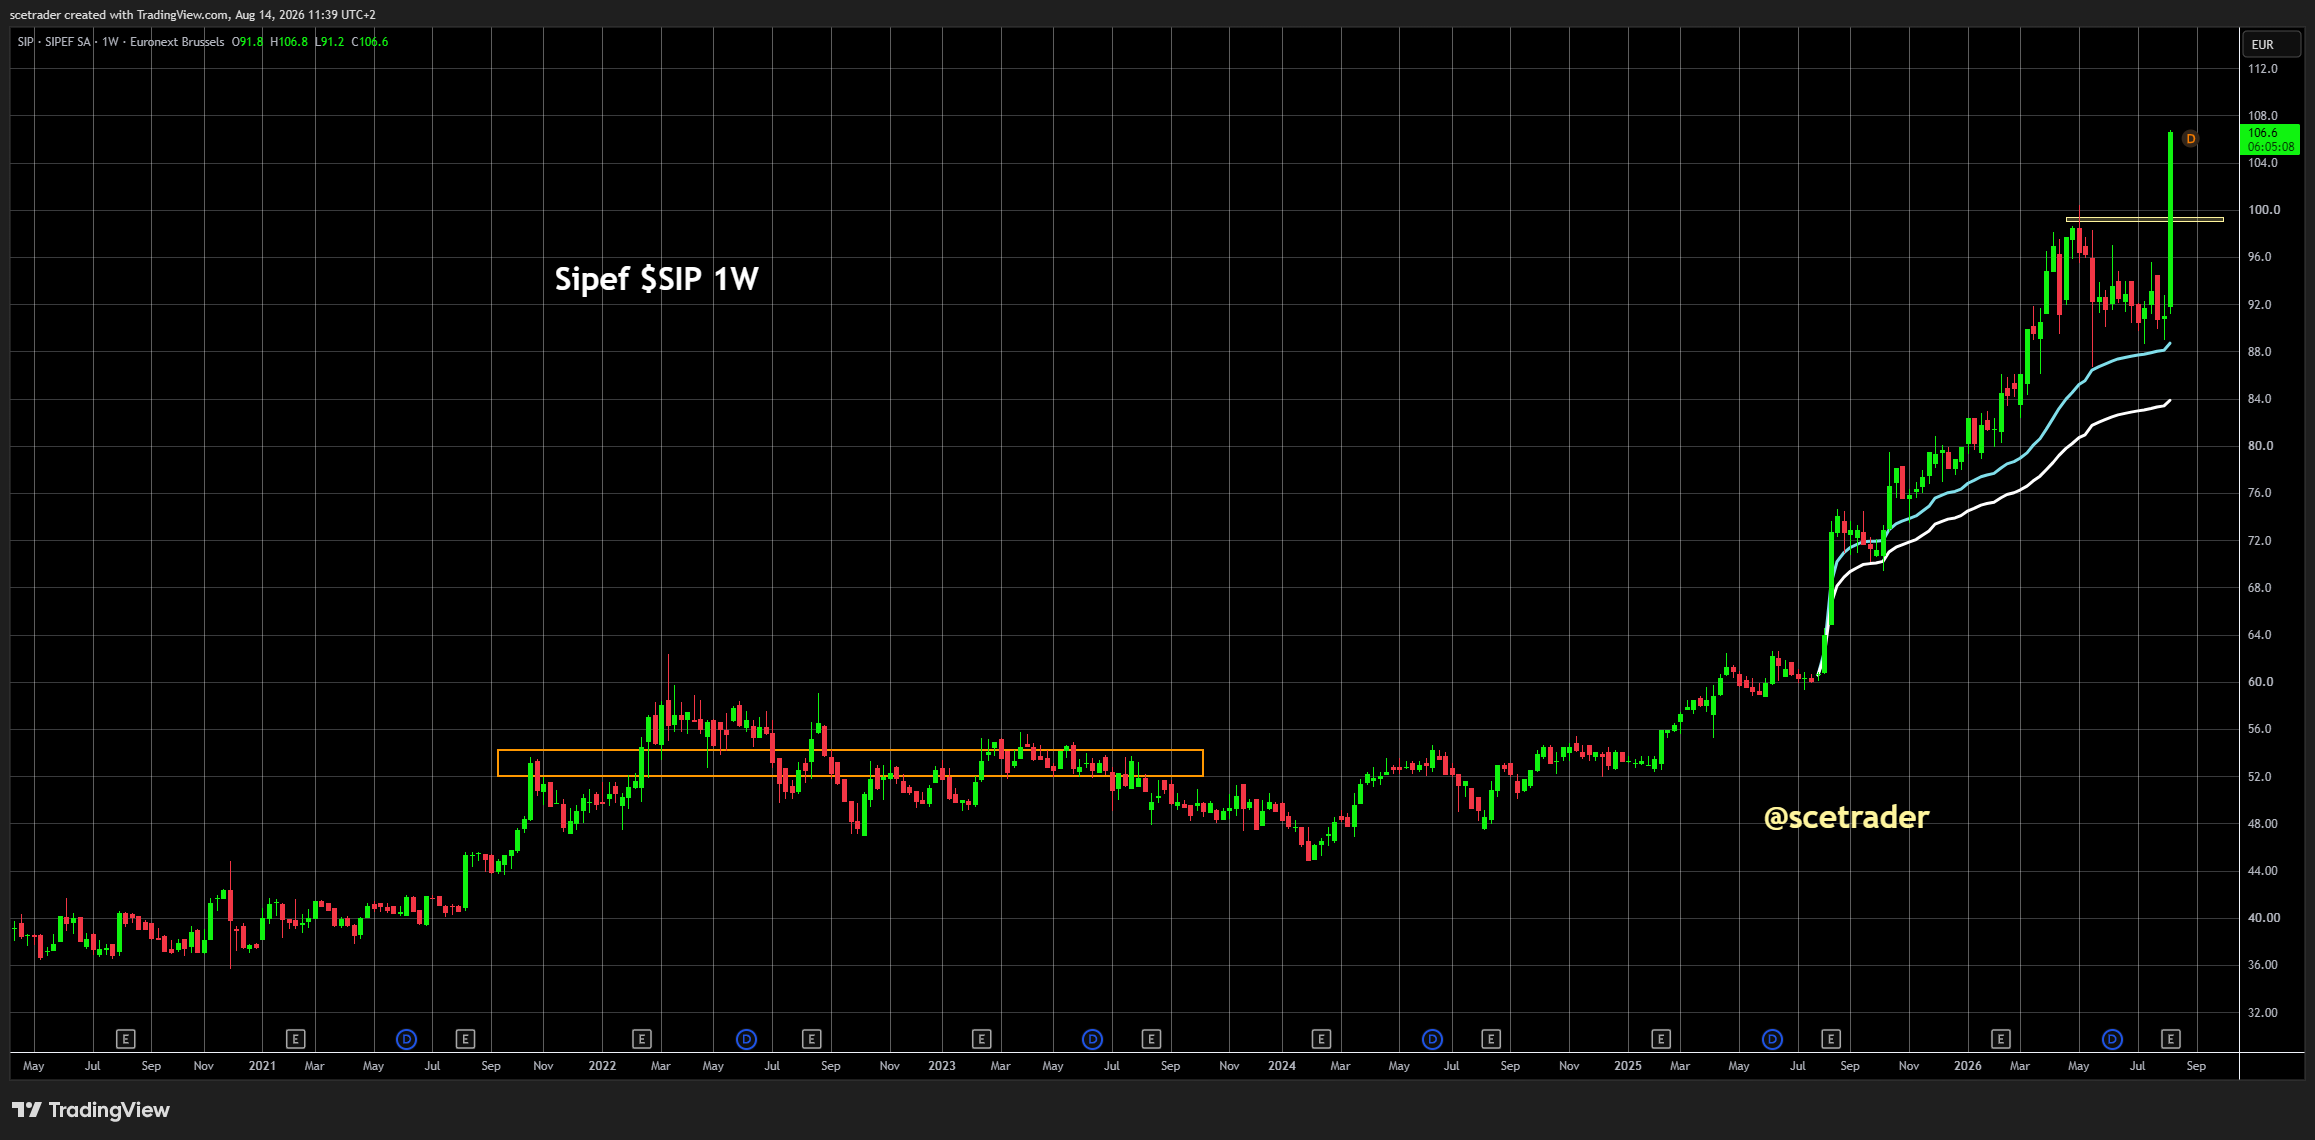This screenshot has height=1140, width=2315.
Task: Click the TradingView logo
Action: click(91, 1110)
